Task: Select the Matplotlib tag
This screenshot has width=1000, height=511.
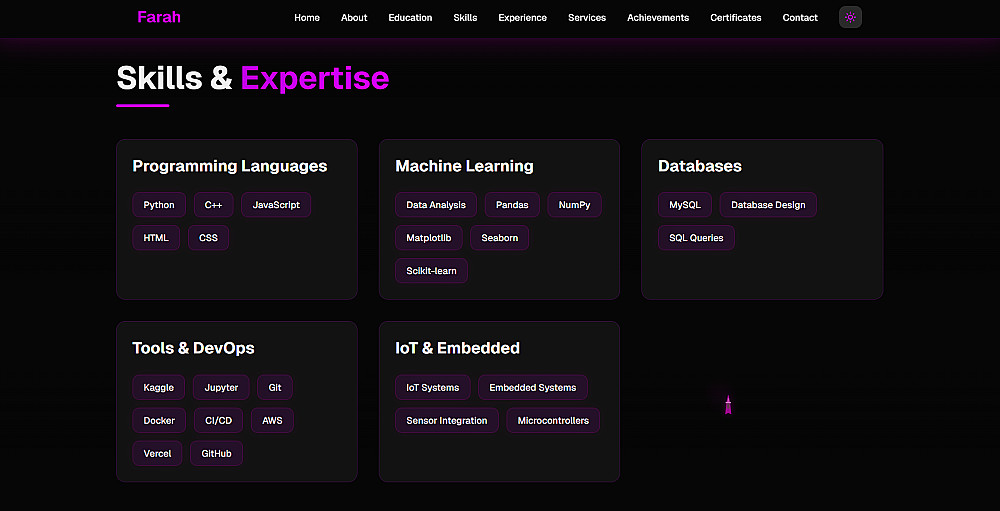Action: pyautogui.click(x=429, y=238)
